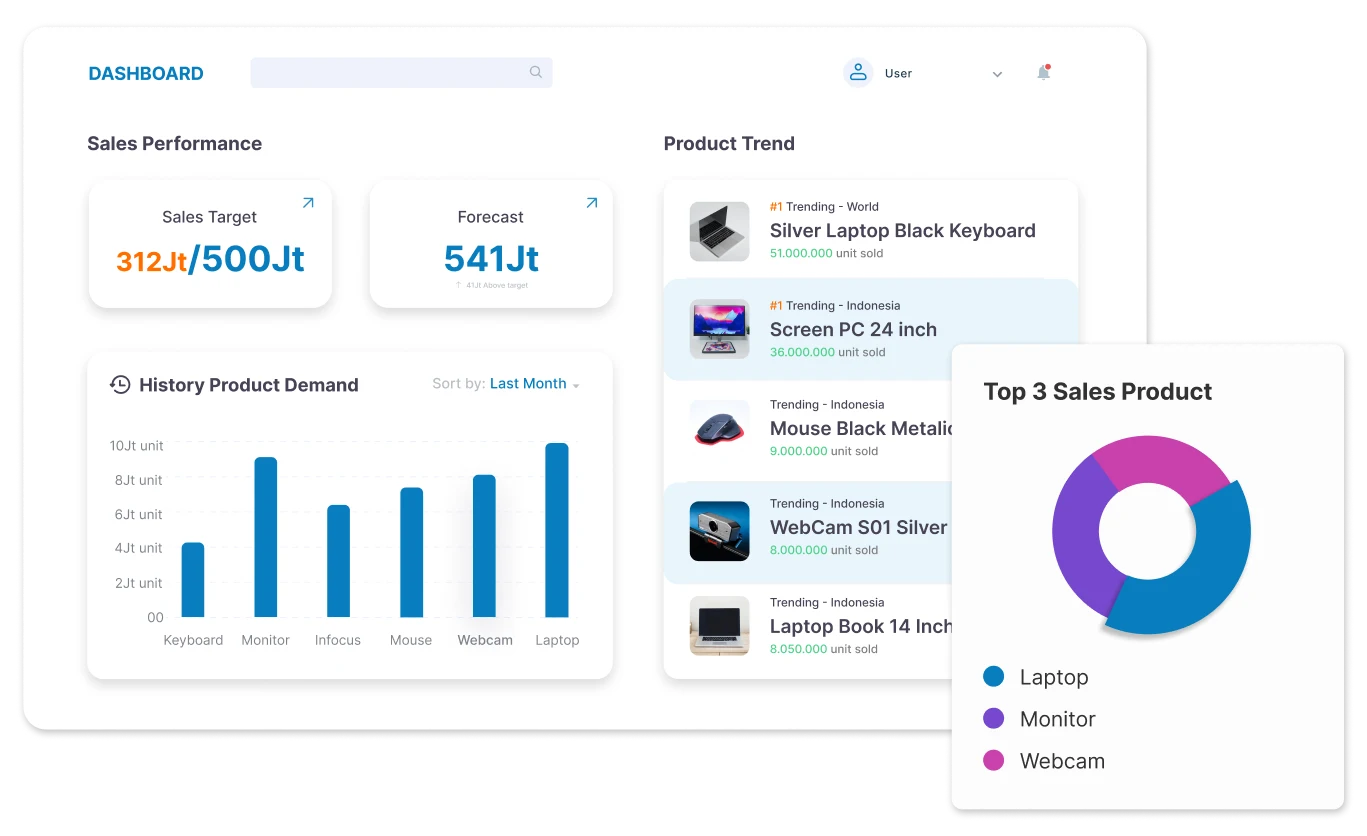
Task: Open Forecast card arrow icon
Action: pyautogui.click(x=591, y=203)
